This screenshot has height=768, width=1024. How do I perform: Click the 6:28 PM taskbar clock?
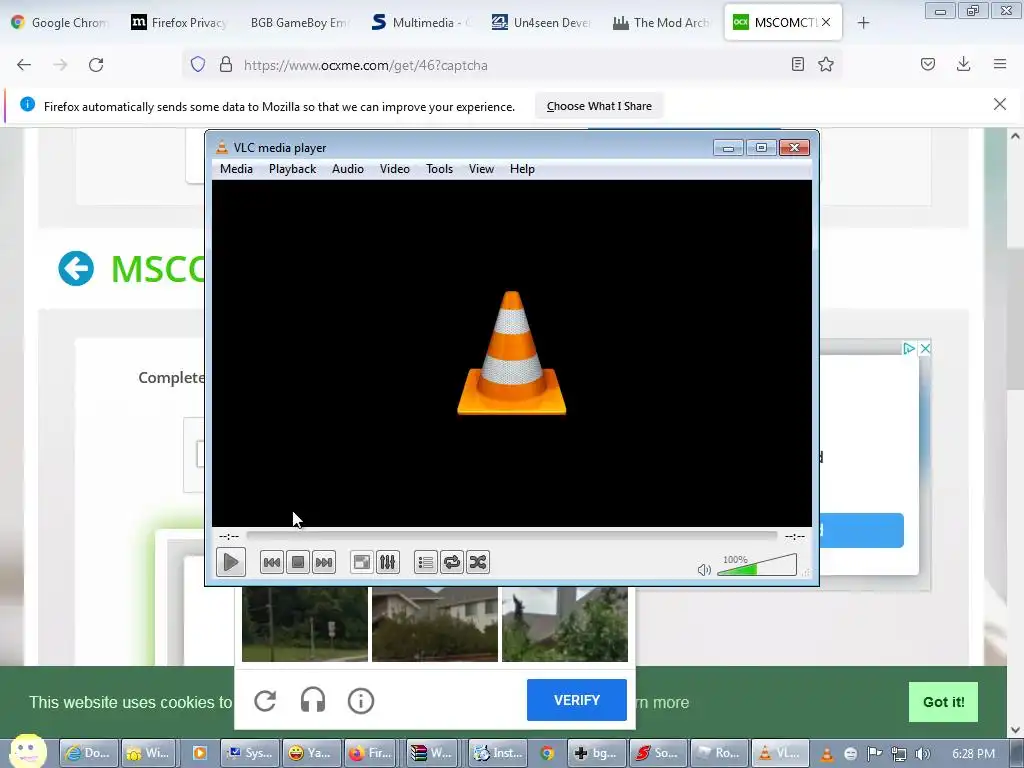973,754
